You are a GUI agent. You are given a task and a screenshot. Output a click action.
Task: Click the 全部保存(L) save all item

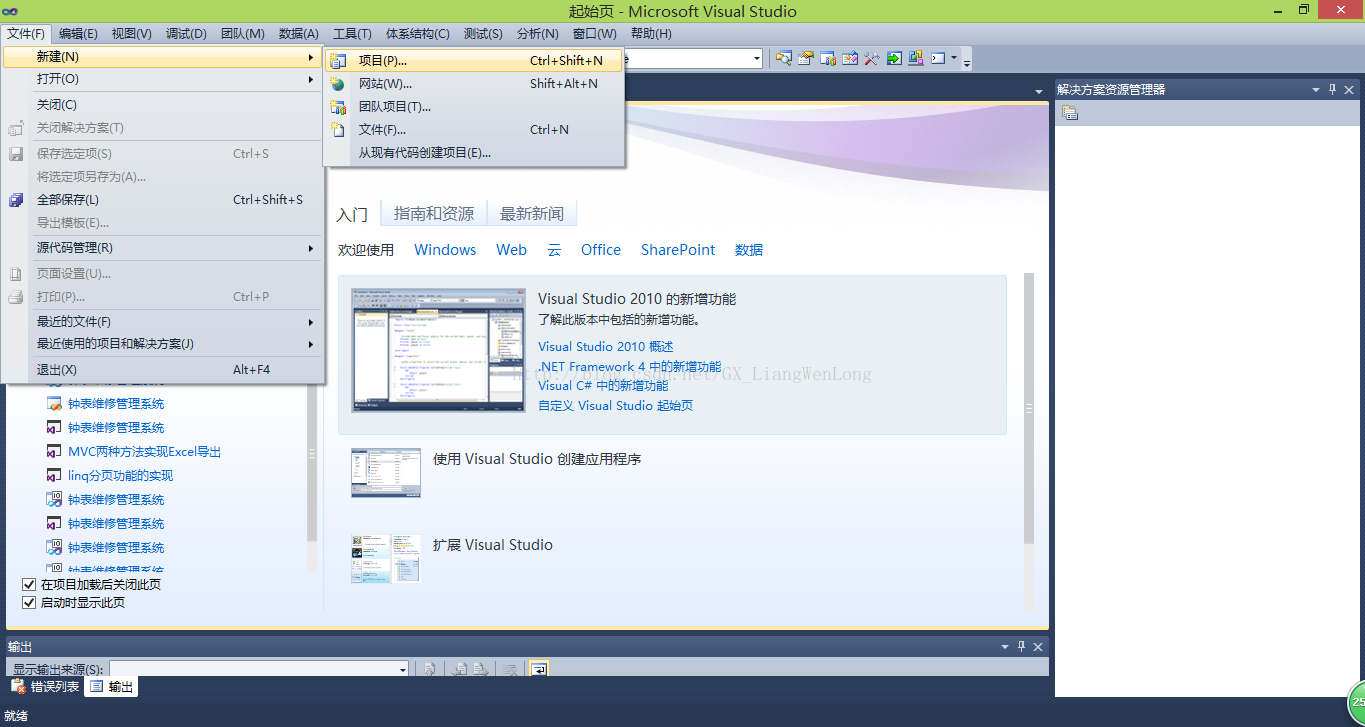coord(163,199)
